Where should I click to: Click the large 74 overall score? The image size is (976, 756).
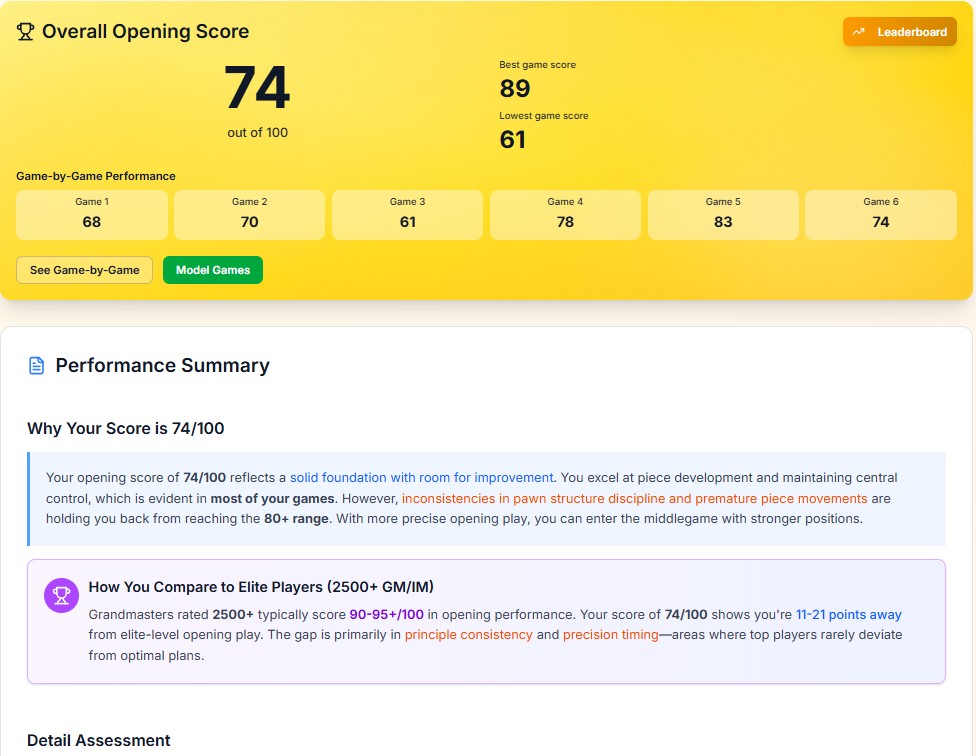[257, 89]
